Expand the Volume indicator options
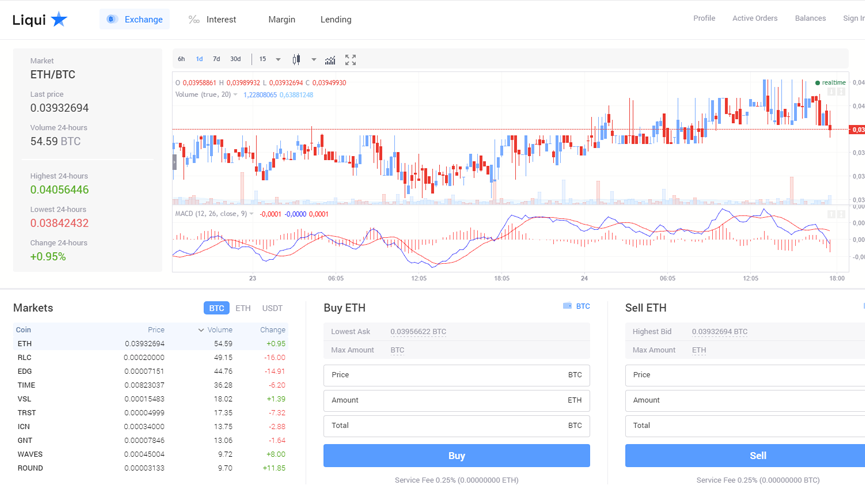865x487 pixels. click(236, 94)
